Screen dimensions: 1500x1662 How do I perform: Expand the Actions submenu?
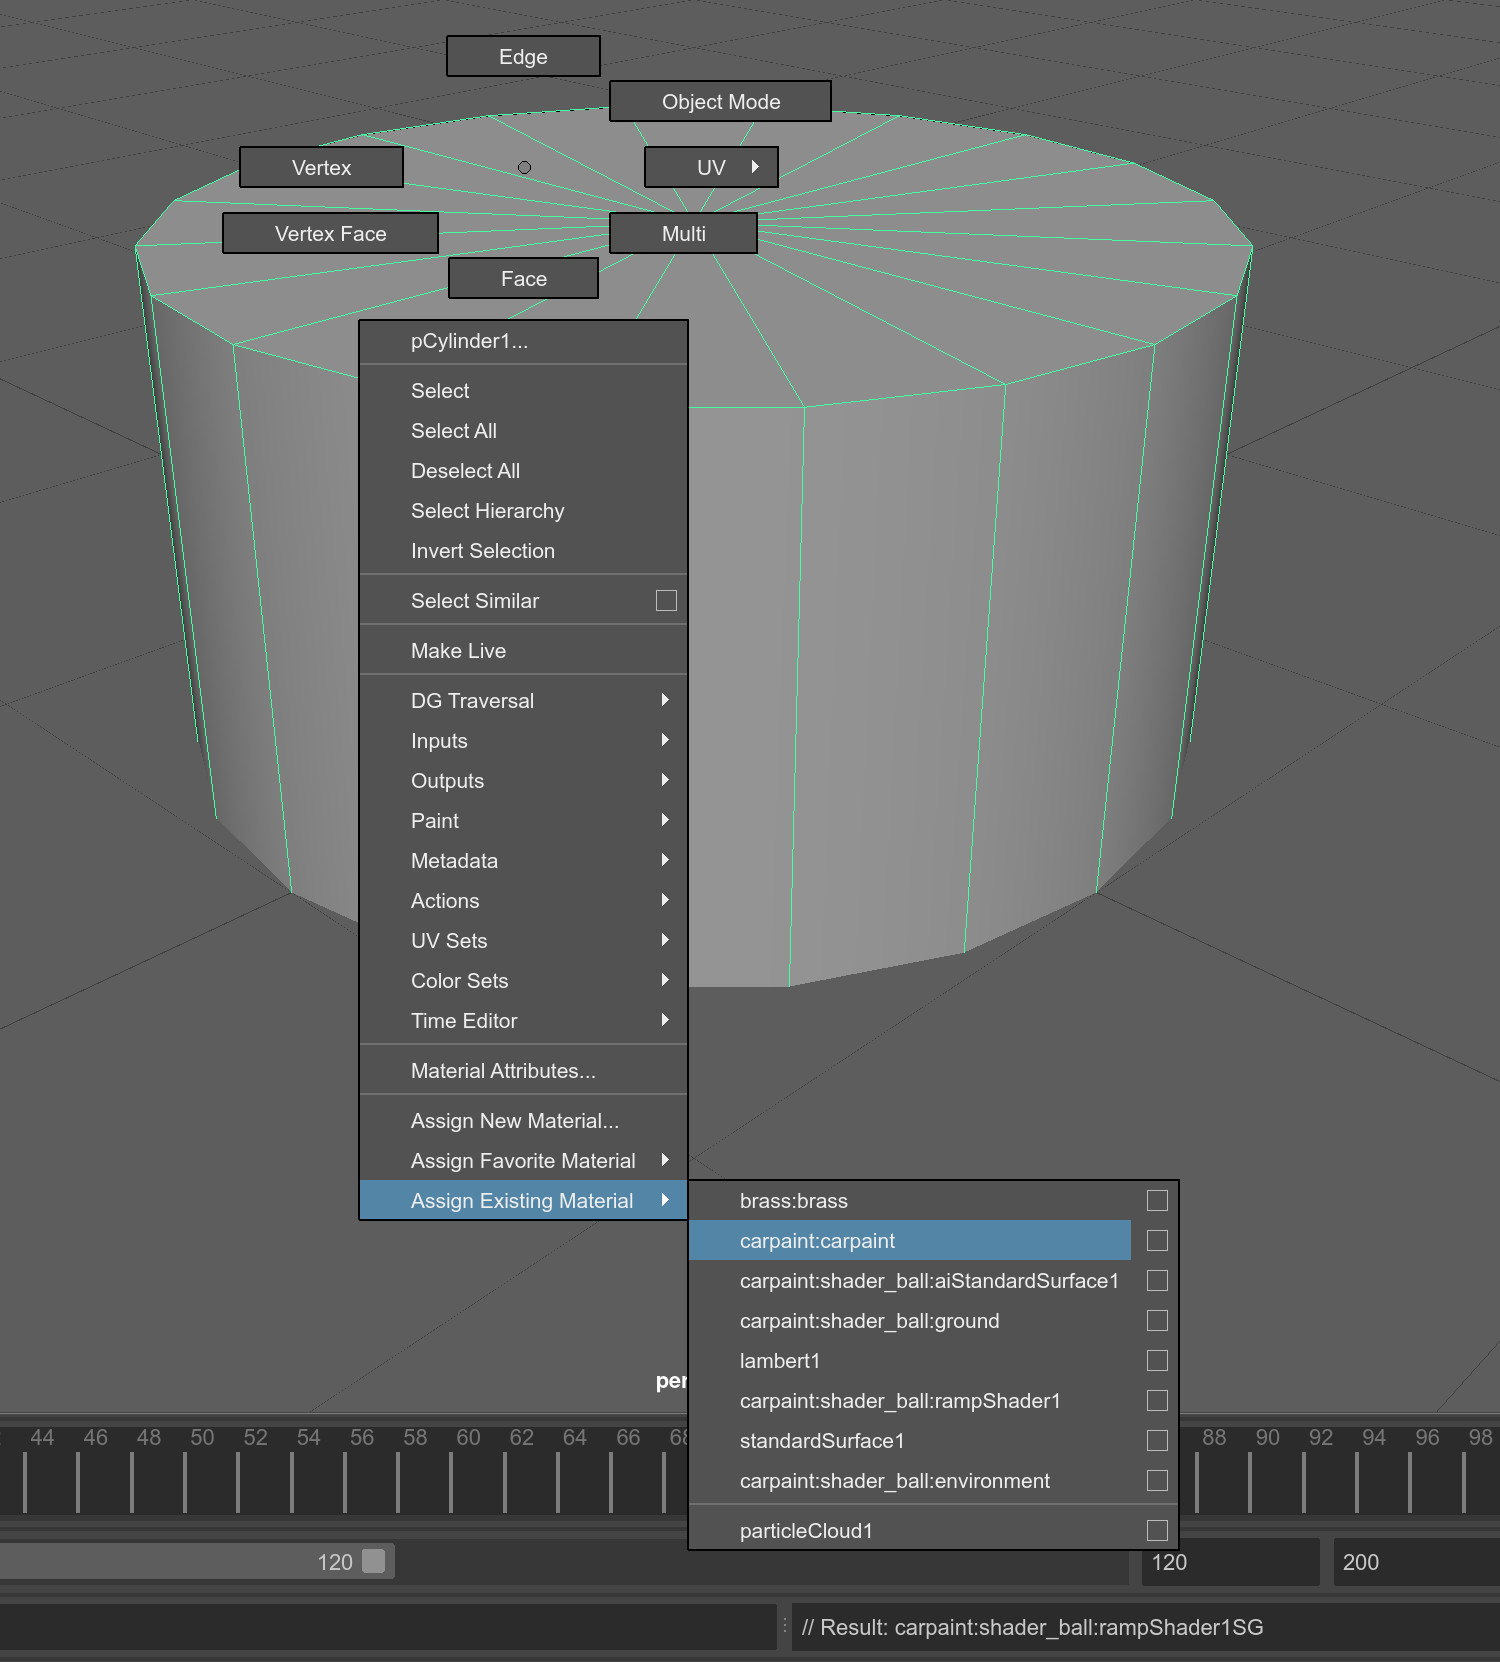tap(523, 900)
